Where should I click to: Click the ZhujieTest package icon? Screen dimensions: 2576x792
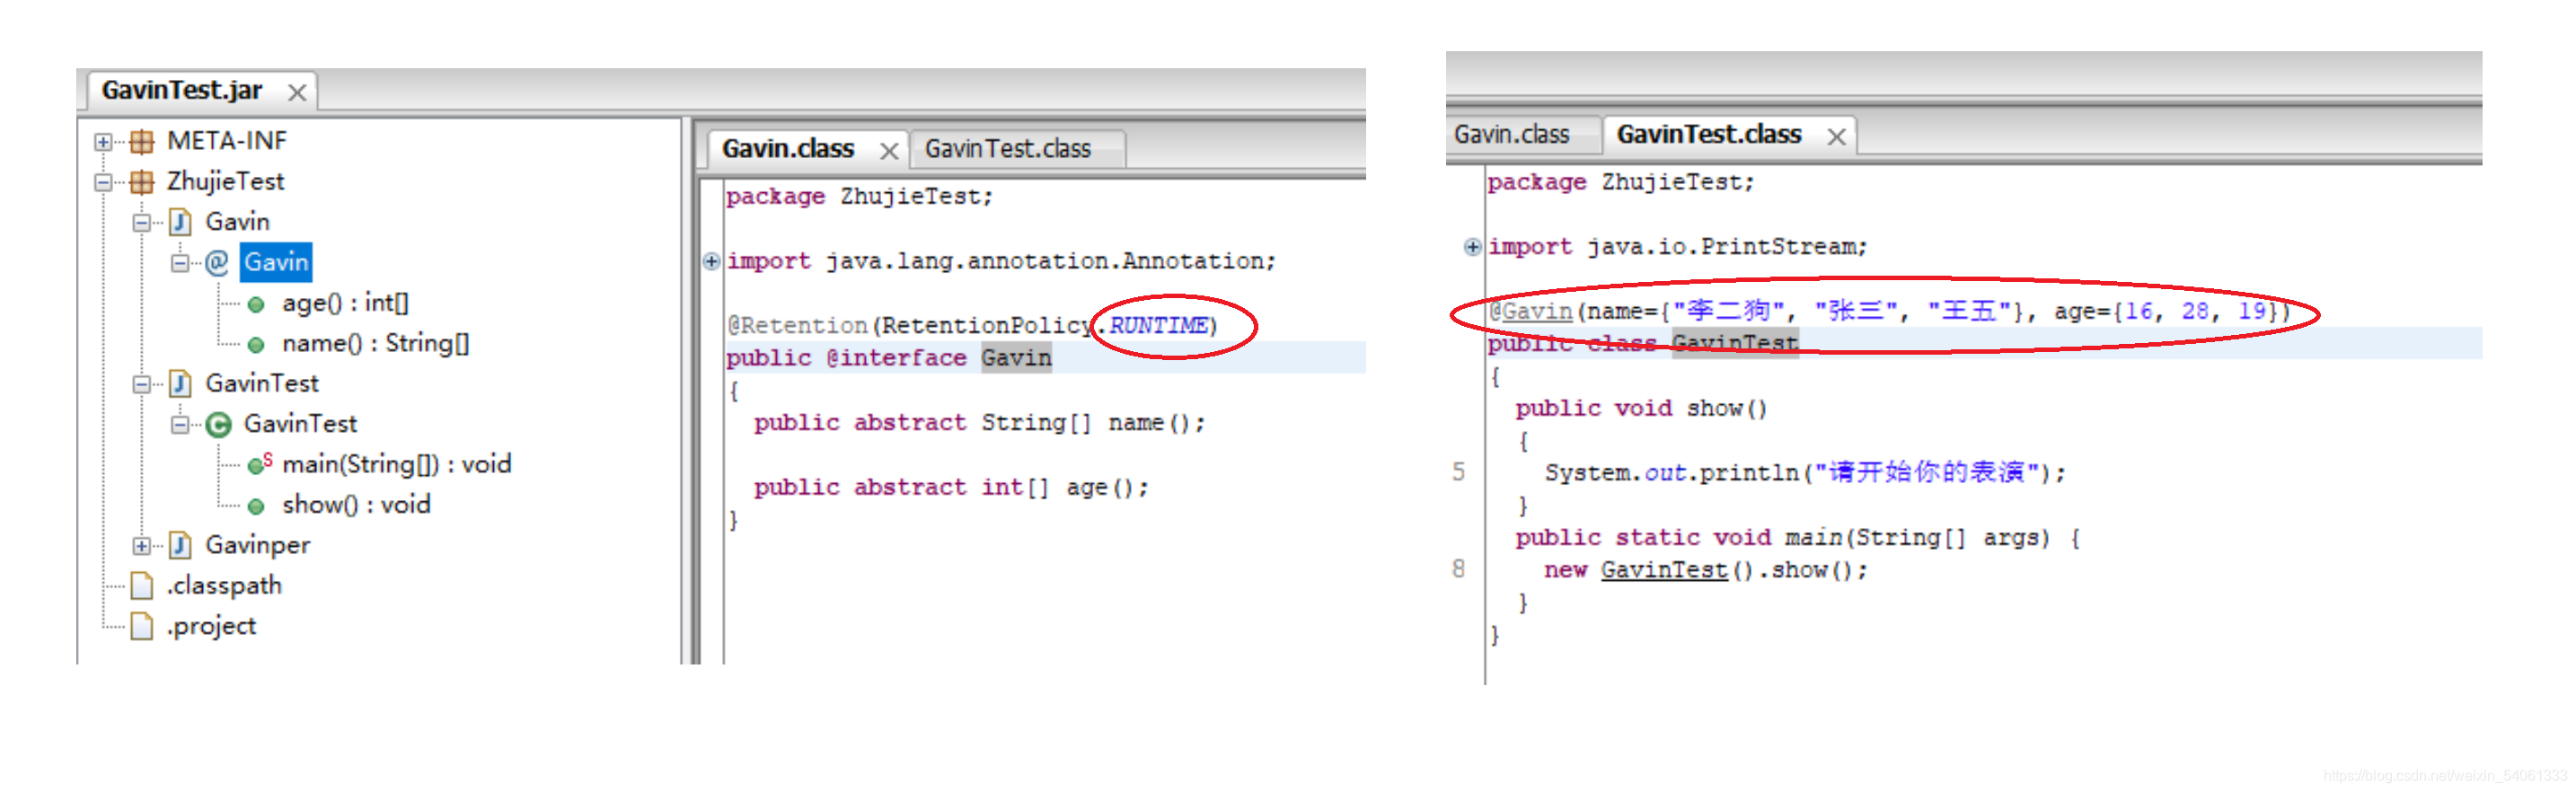click(142, 182)
